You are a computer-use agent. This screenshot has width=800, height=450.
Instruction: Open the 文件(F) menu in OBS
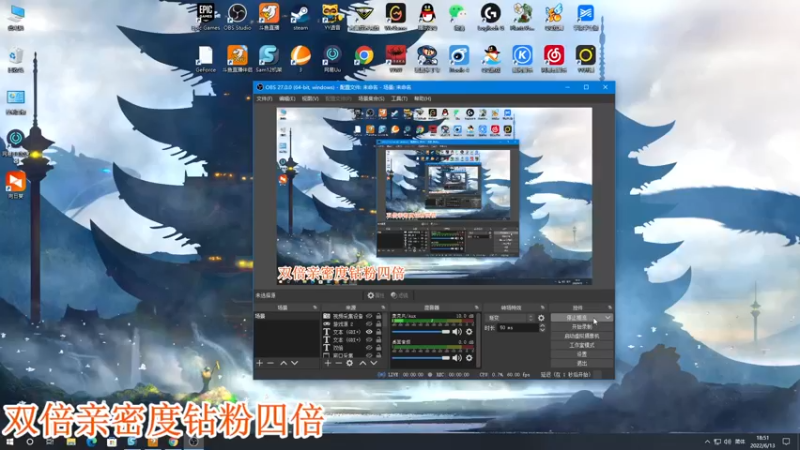coord(264,98)
